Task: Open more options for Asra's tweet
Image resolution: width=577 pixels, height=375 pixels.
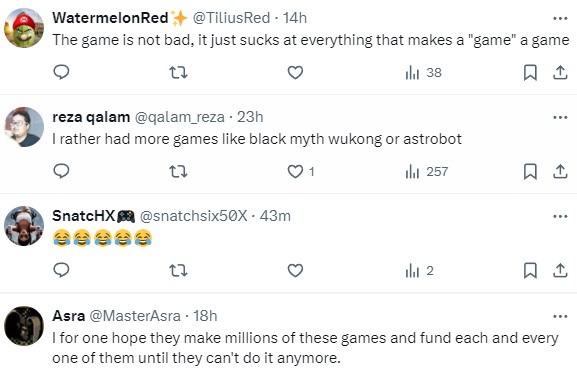Action: tap(560, 316)
